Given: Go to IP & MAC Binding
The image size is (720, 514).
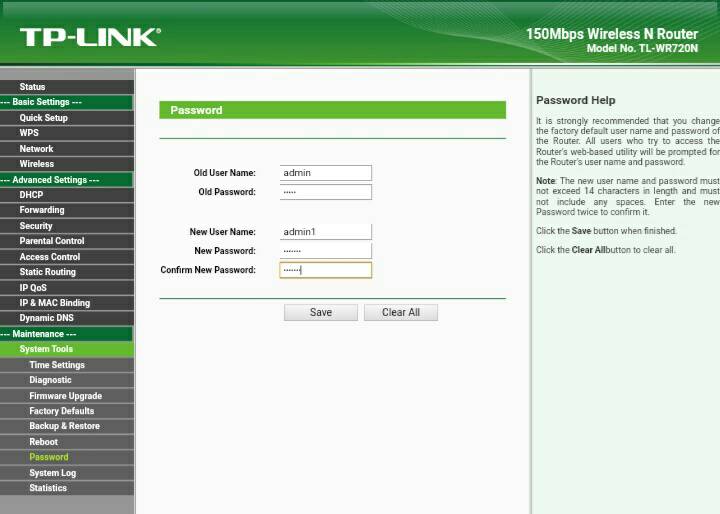Looking at the screenshot, I should pos(67,303).
